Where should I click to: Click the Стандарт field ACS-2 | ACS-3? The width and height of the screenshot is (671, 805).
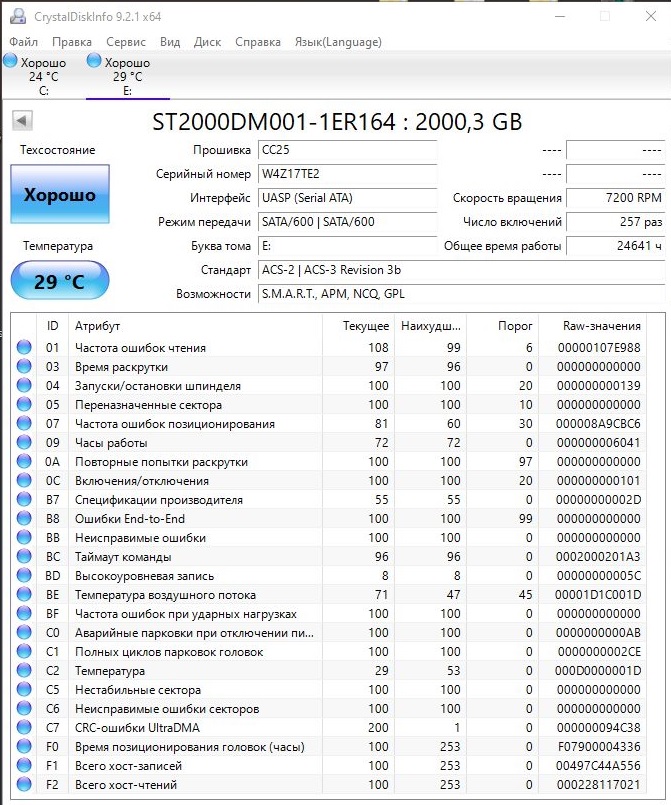pos(461,270)
